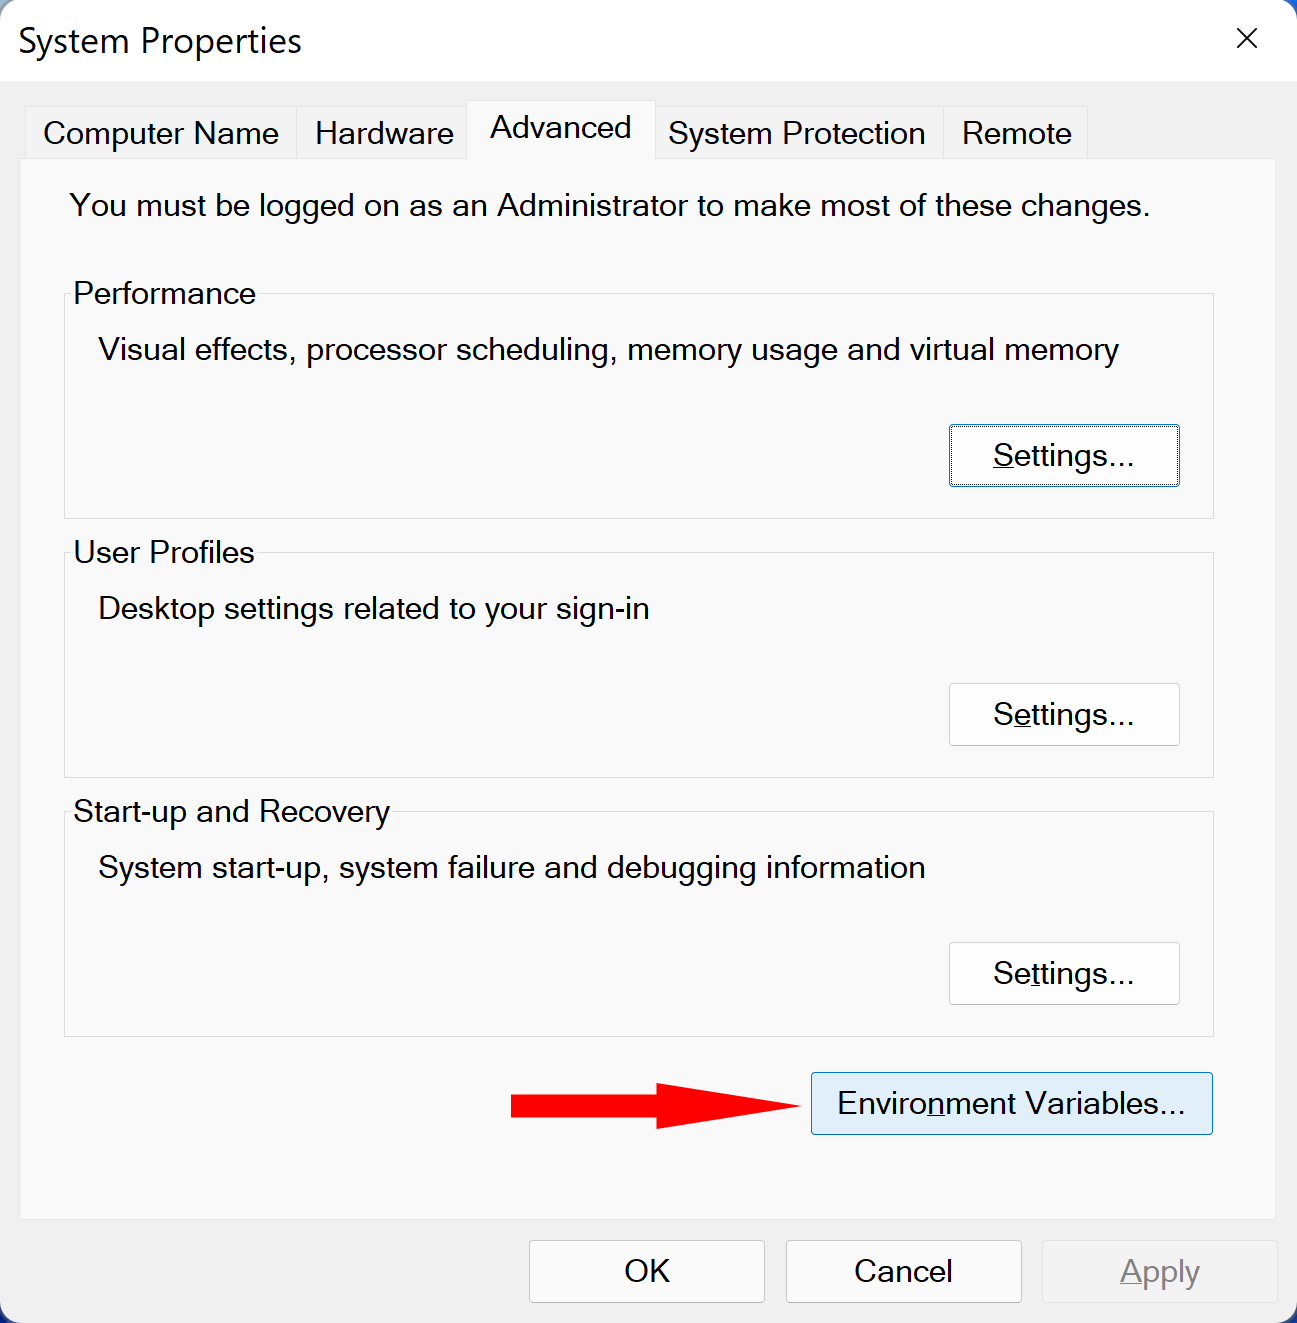Open User Profiles Settings
This screenshot has height=1323, width=1297.
pos(1063,715)
